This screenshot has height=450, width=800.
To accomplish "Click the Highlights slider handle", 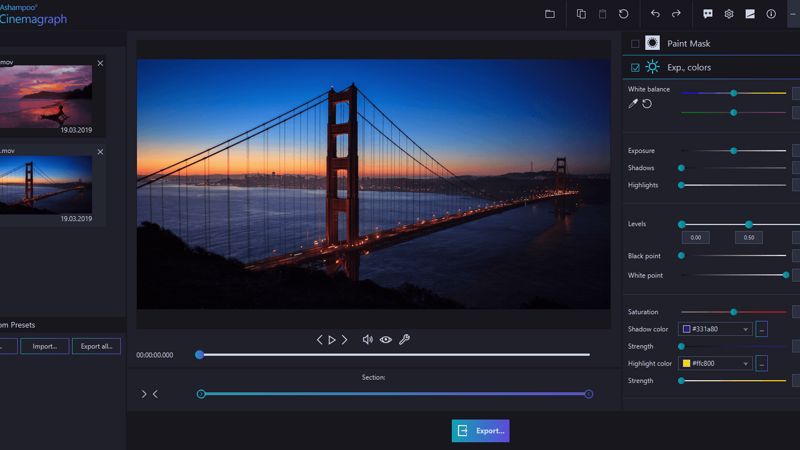I will [681, 185].
